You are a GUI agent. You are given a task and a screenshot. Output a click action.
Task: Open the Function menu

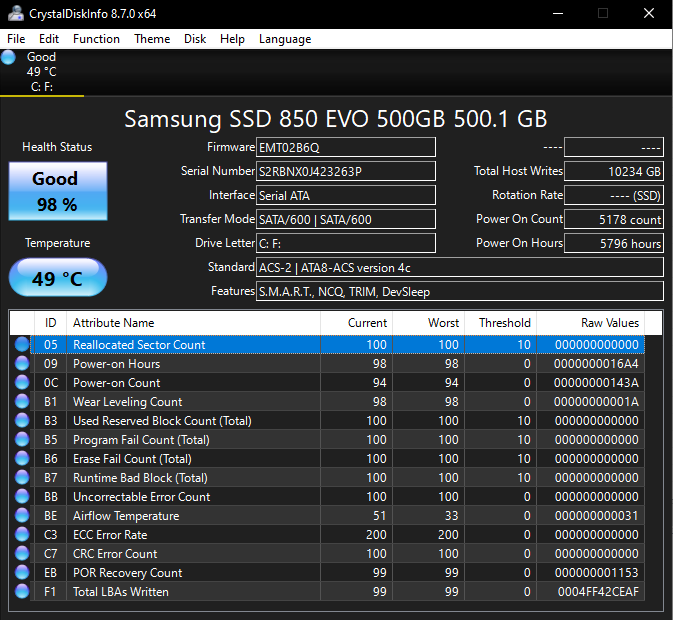96,39
